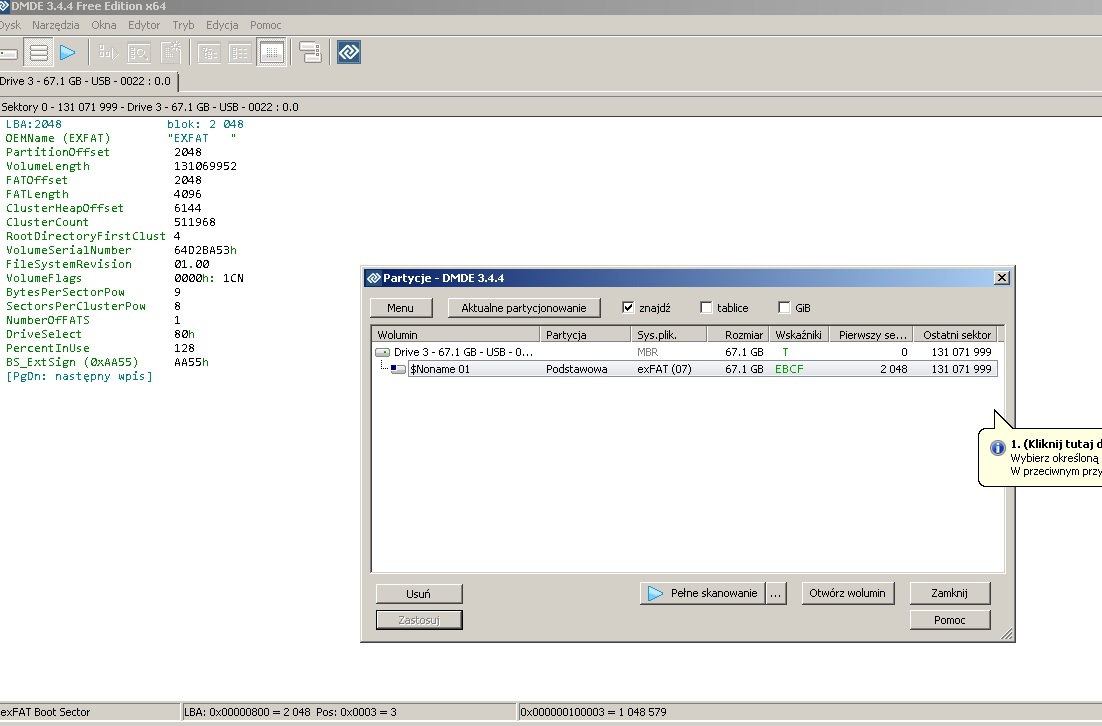The width and height of the screenshot is (1102, 726).
Task: Click the Otwórz wolumin button
Action: point(848,593)
